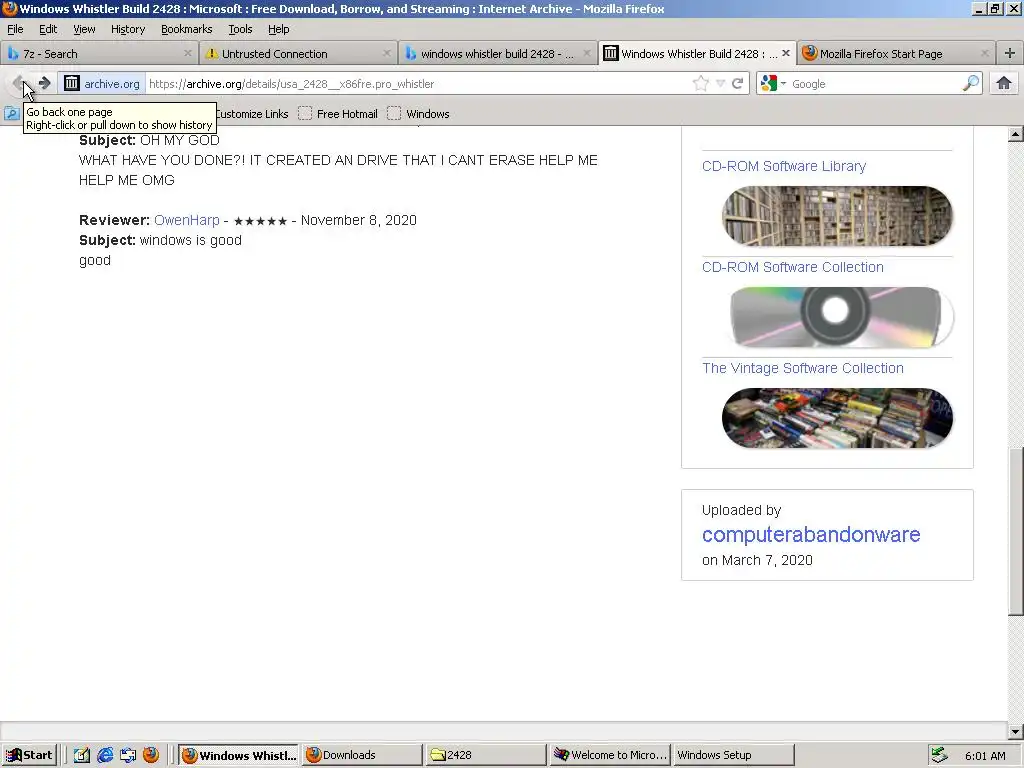Go to the Firefox home page
The image size is (1024, 768).
[x=1004, y=83]
